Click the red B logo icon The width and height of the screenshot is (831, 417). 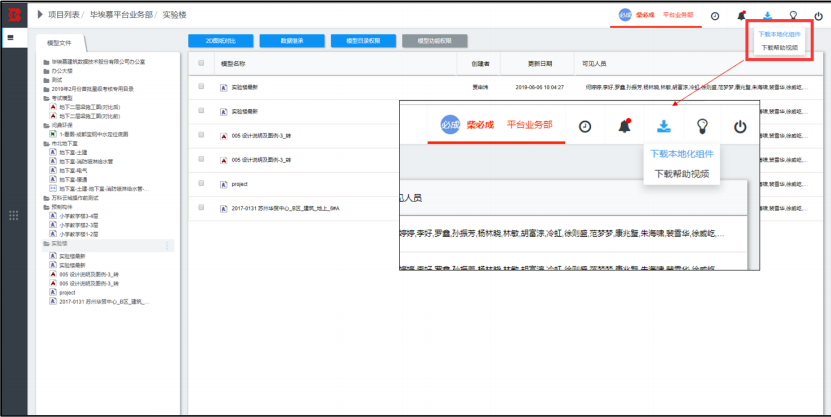(x=14, y=15)
